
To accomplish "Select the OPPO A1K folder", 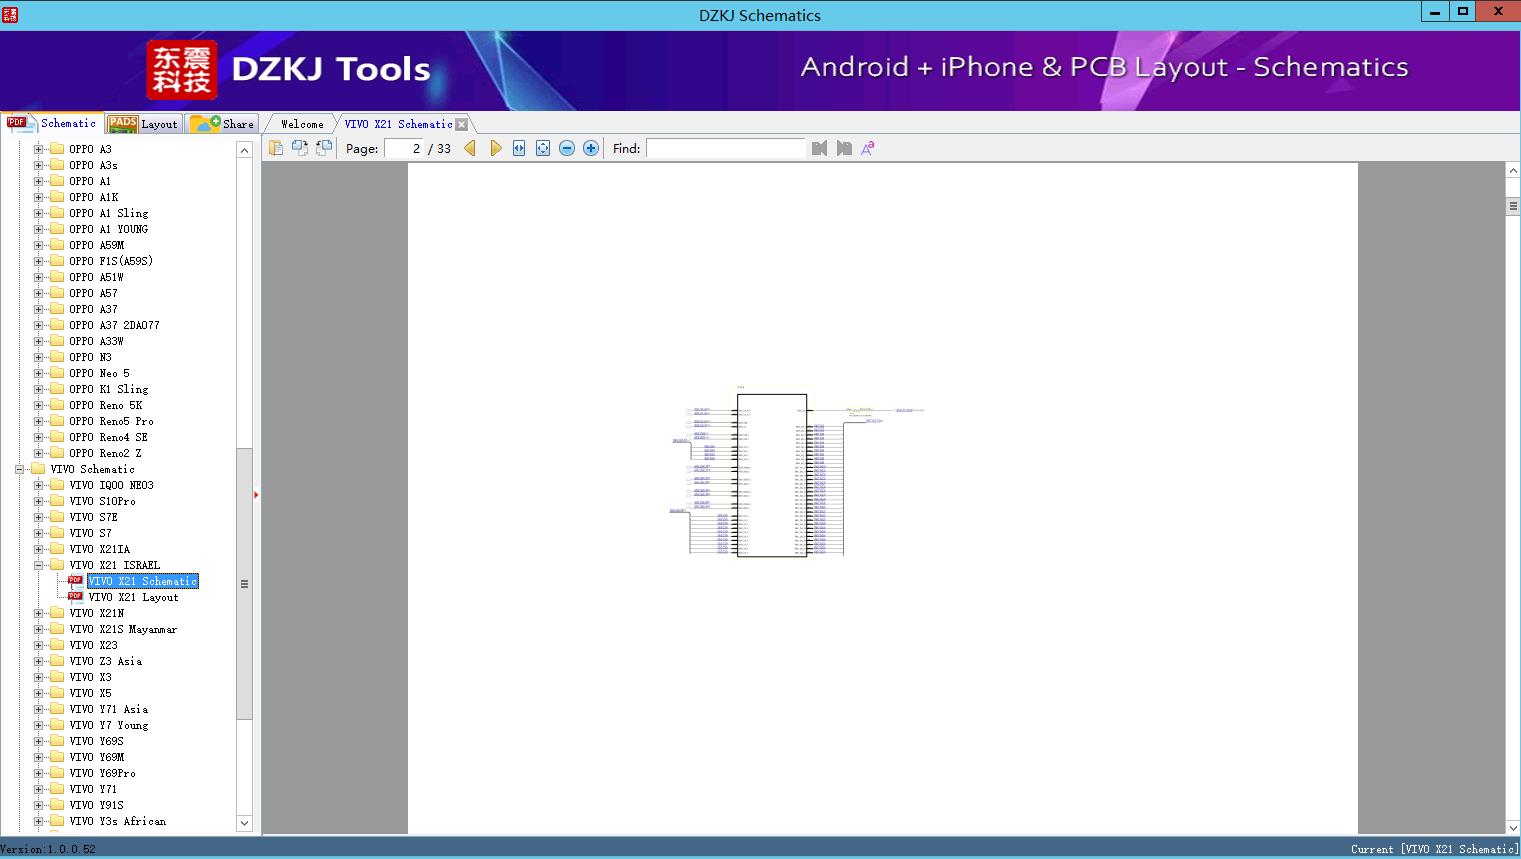I will 94,197.
